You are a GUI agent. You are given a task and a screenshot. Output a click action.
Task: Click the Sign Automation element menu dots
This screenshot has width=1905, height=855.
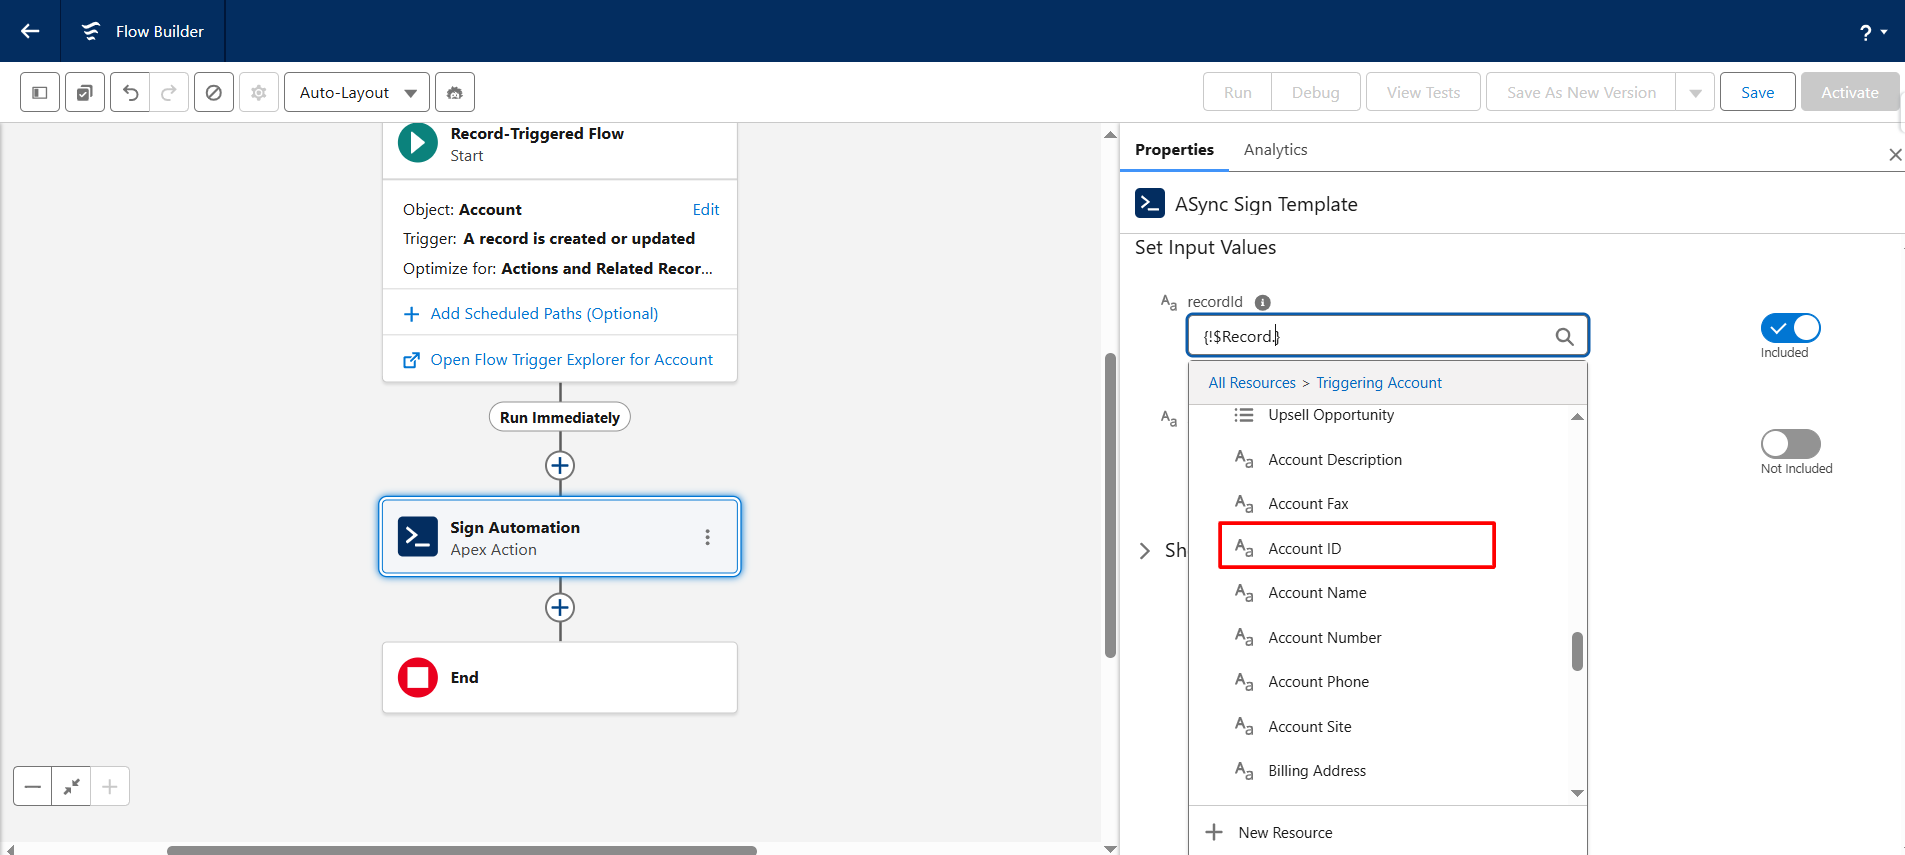click(707, 537)
